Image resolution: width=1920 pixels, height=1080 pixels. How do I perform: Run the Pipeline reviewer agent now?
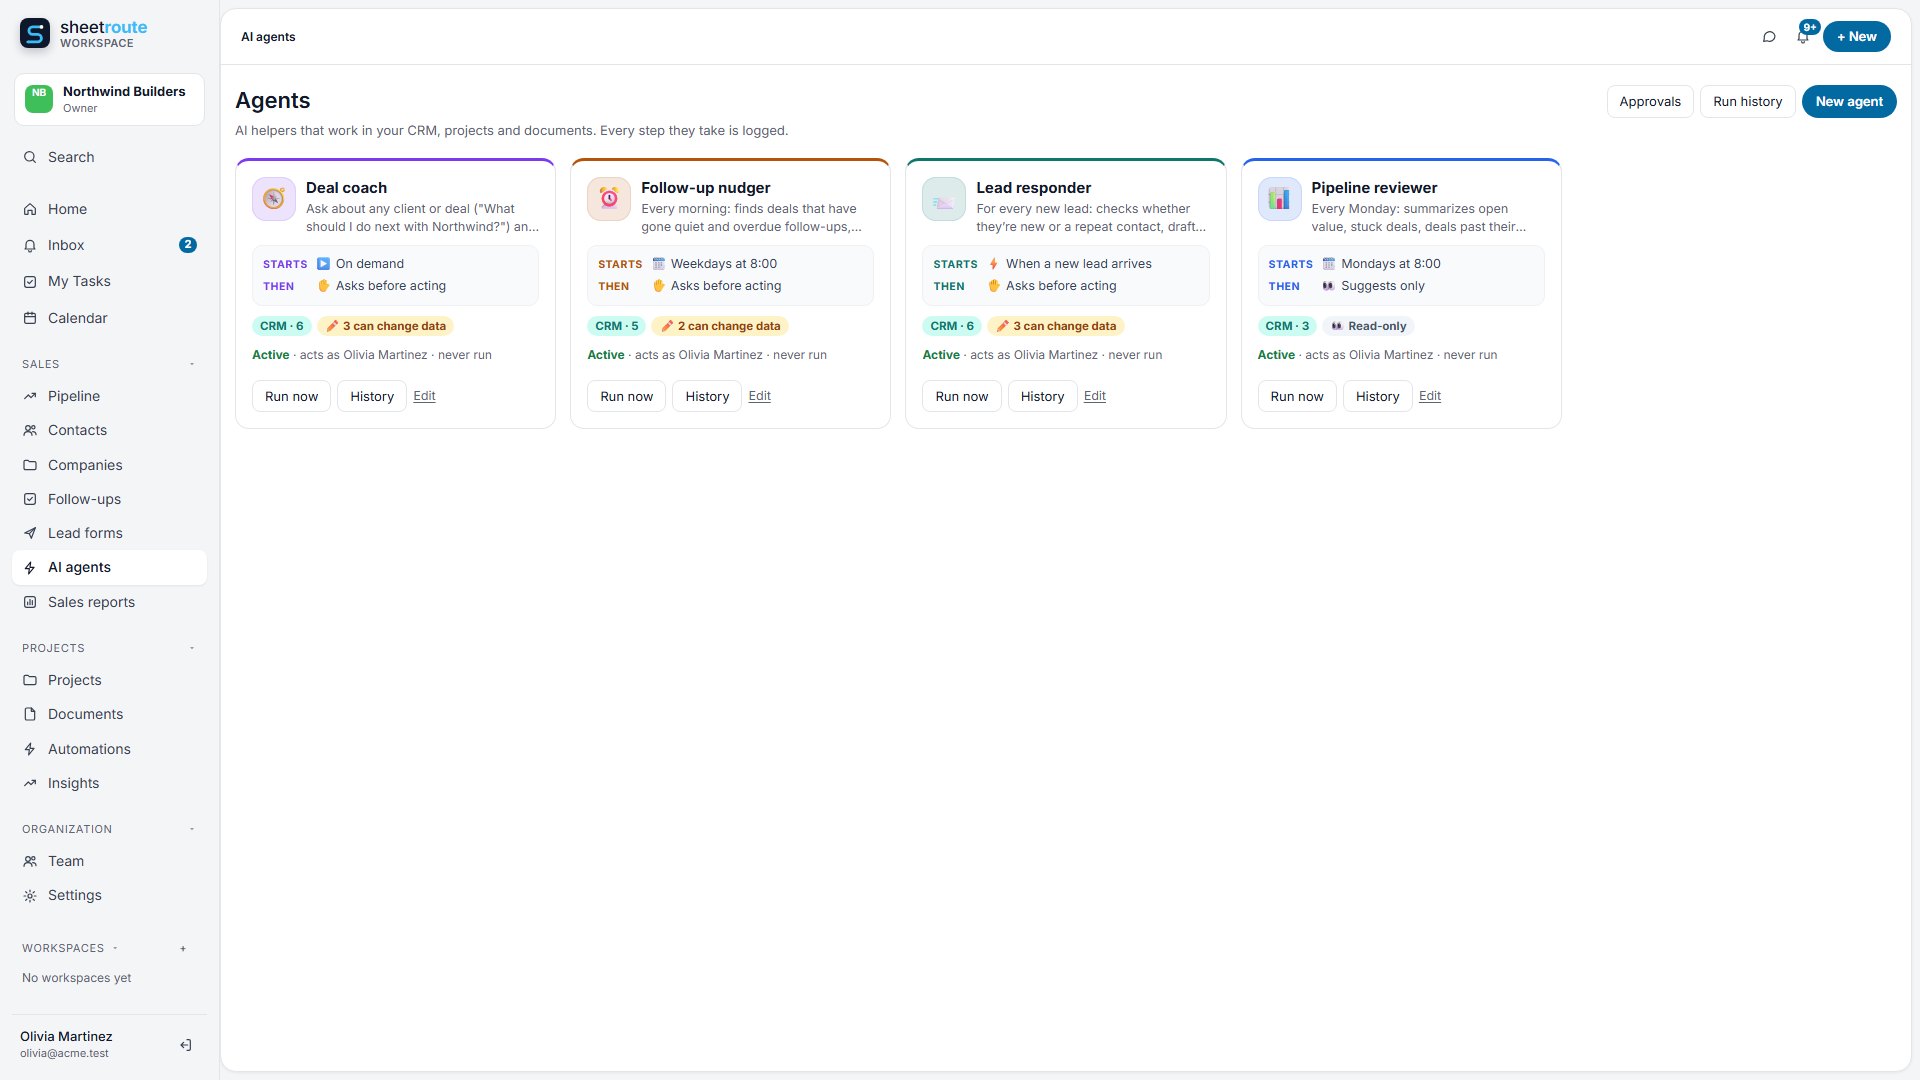[x=1297, y=396]
